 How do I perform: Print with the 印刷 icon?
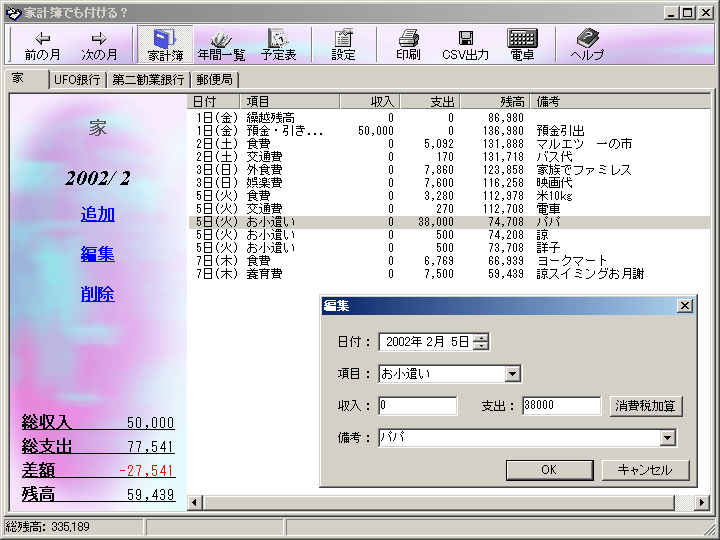408,45
